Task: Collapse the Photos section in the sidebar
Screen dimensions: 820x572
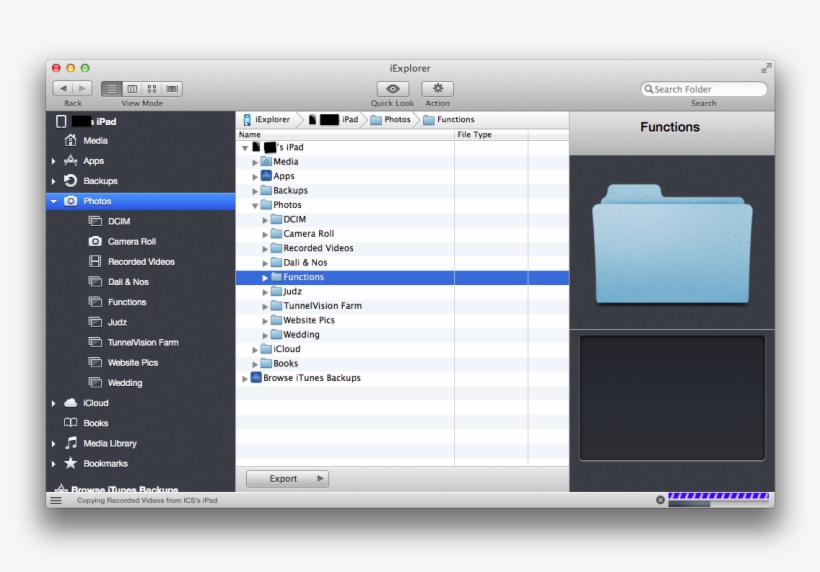Action: coord(54,201)
